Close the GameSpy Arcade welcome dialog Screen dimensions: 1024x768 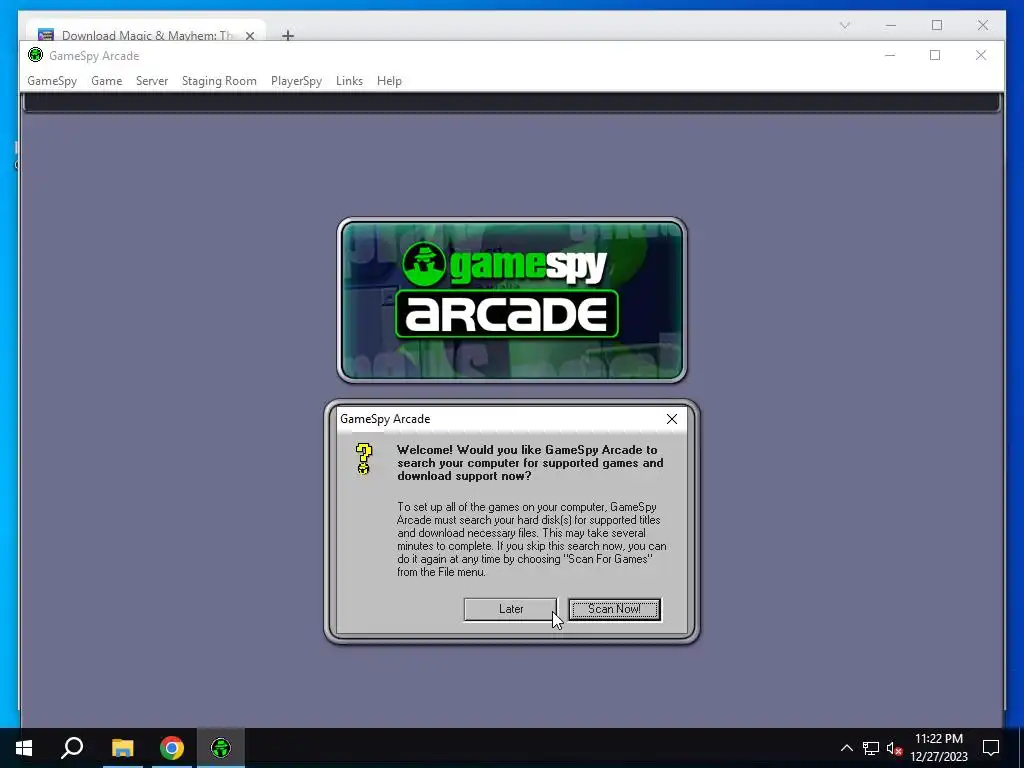tap(672, 419)
